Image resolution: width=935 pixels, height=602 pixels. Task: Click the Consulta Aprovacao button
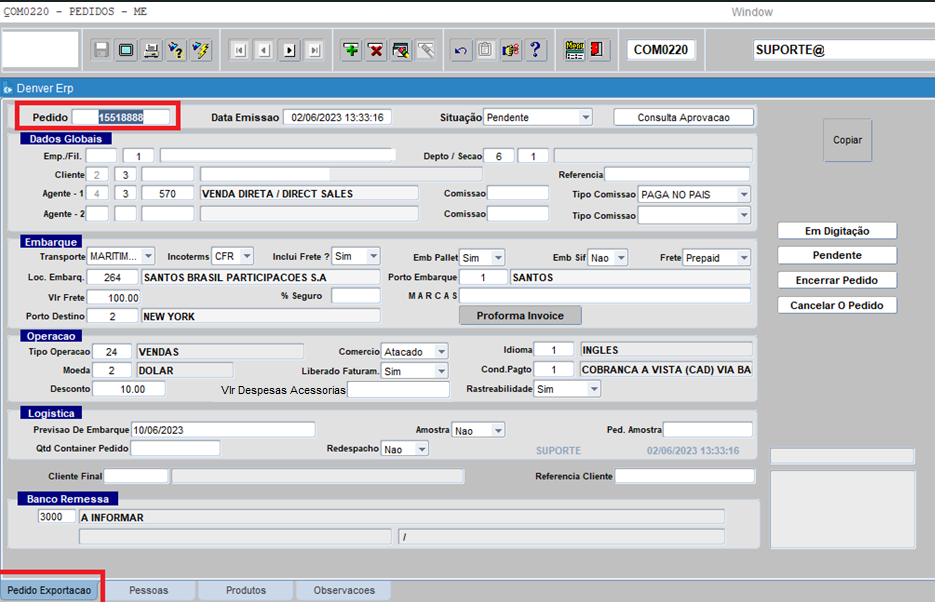(683, 117)
